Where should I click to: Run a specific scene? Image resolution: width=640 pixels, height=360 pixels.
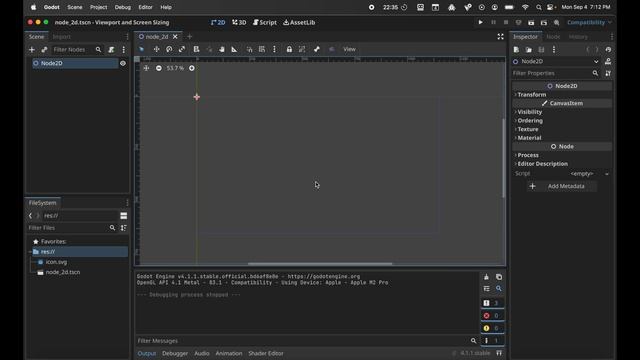[544, 22]
